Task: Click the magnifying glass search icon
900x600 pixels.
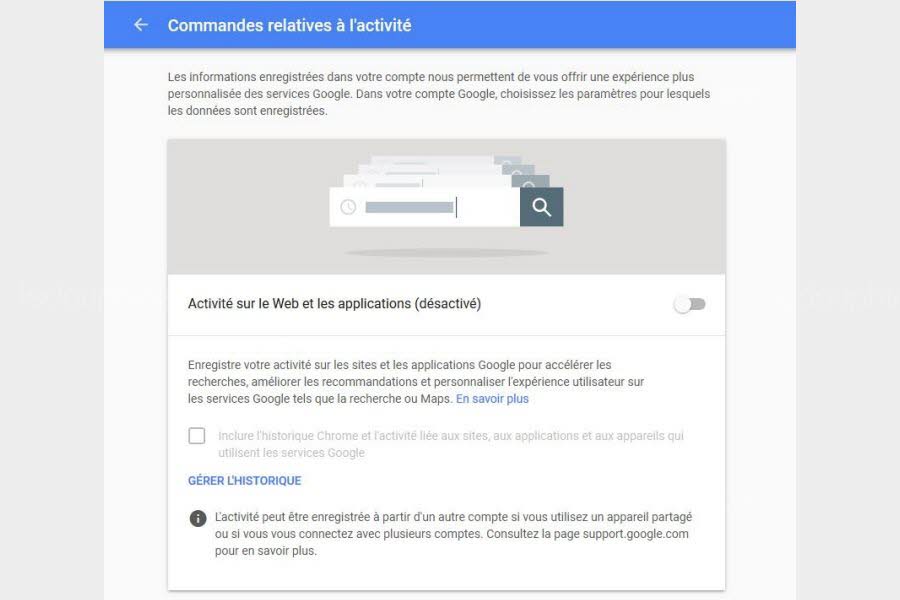Action: 541,207
